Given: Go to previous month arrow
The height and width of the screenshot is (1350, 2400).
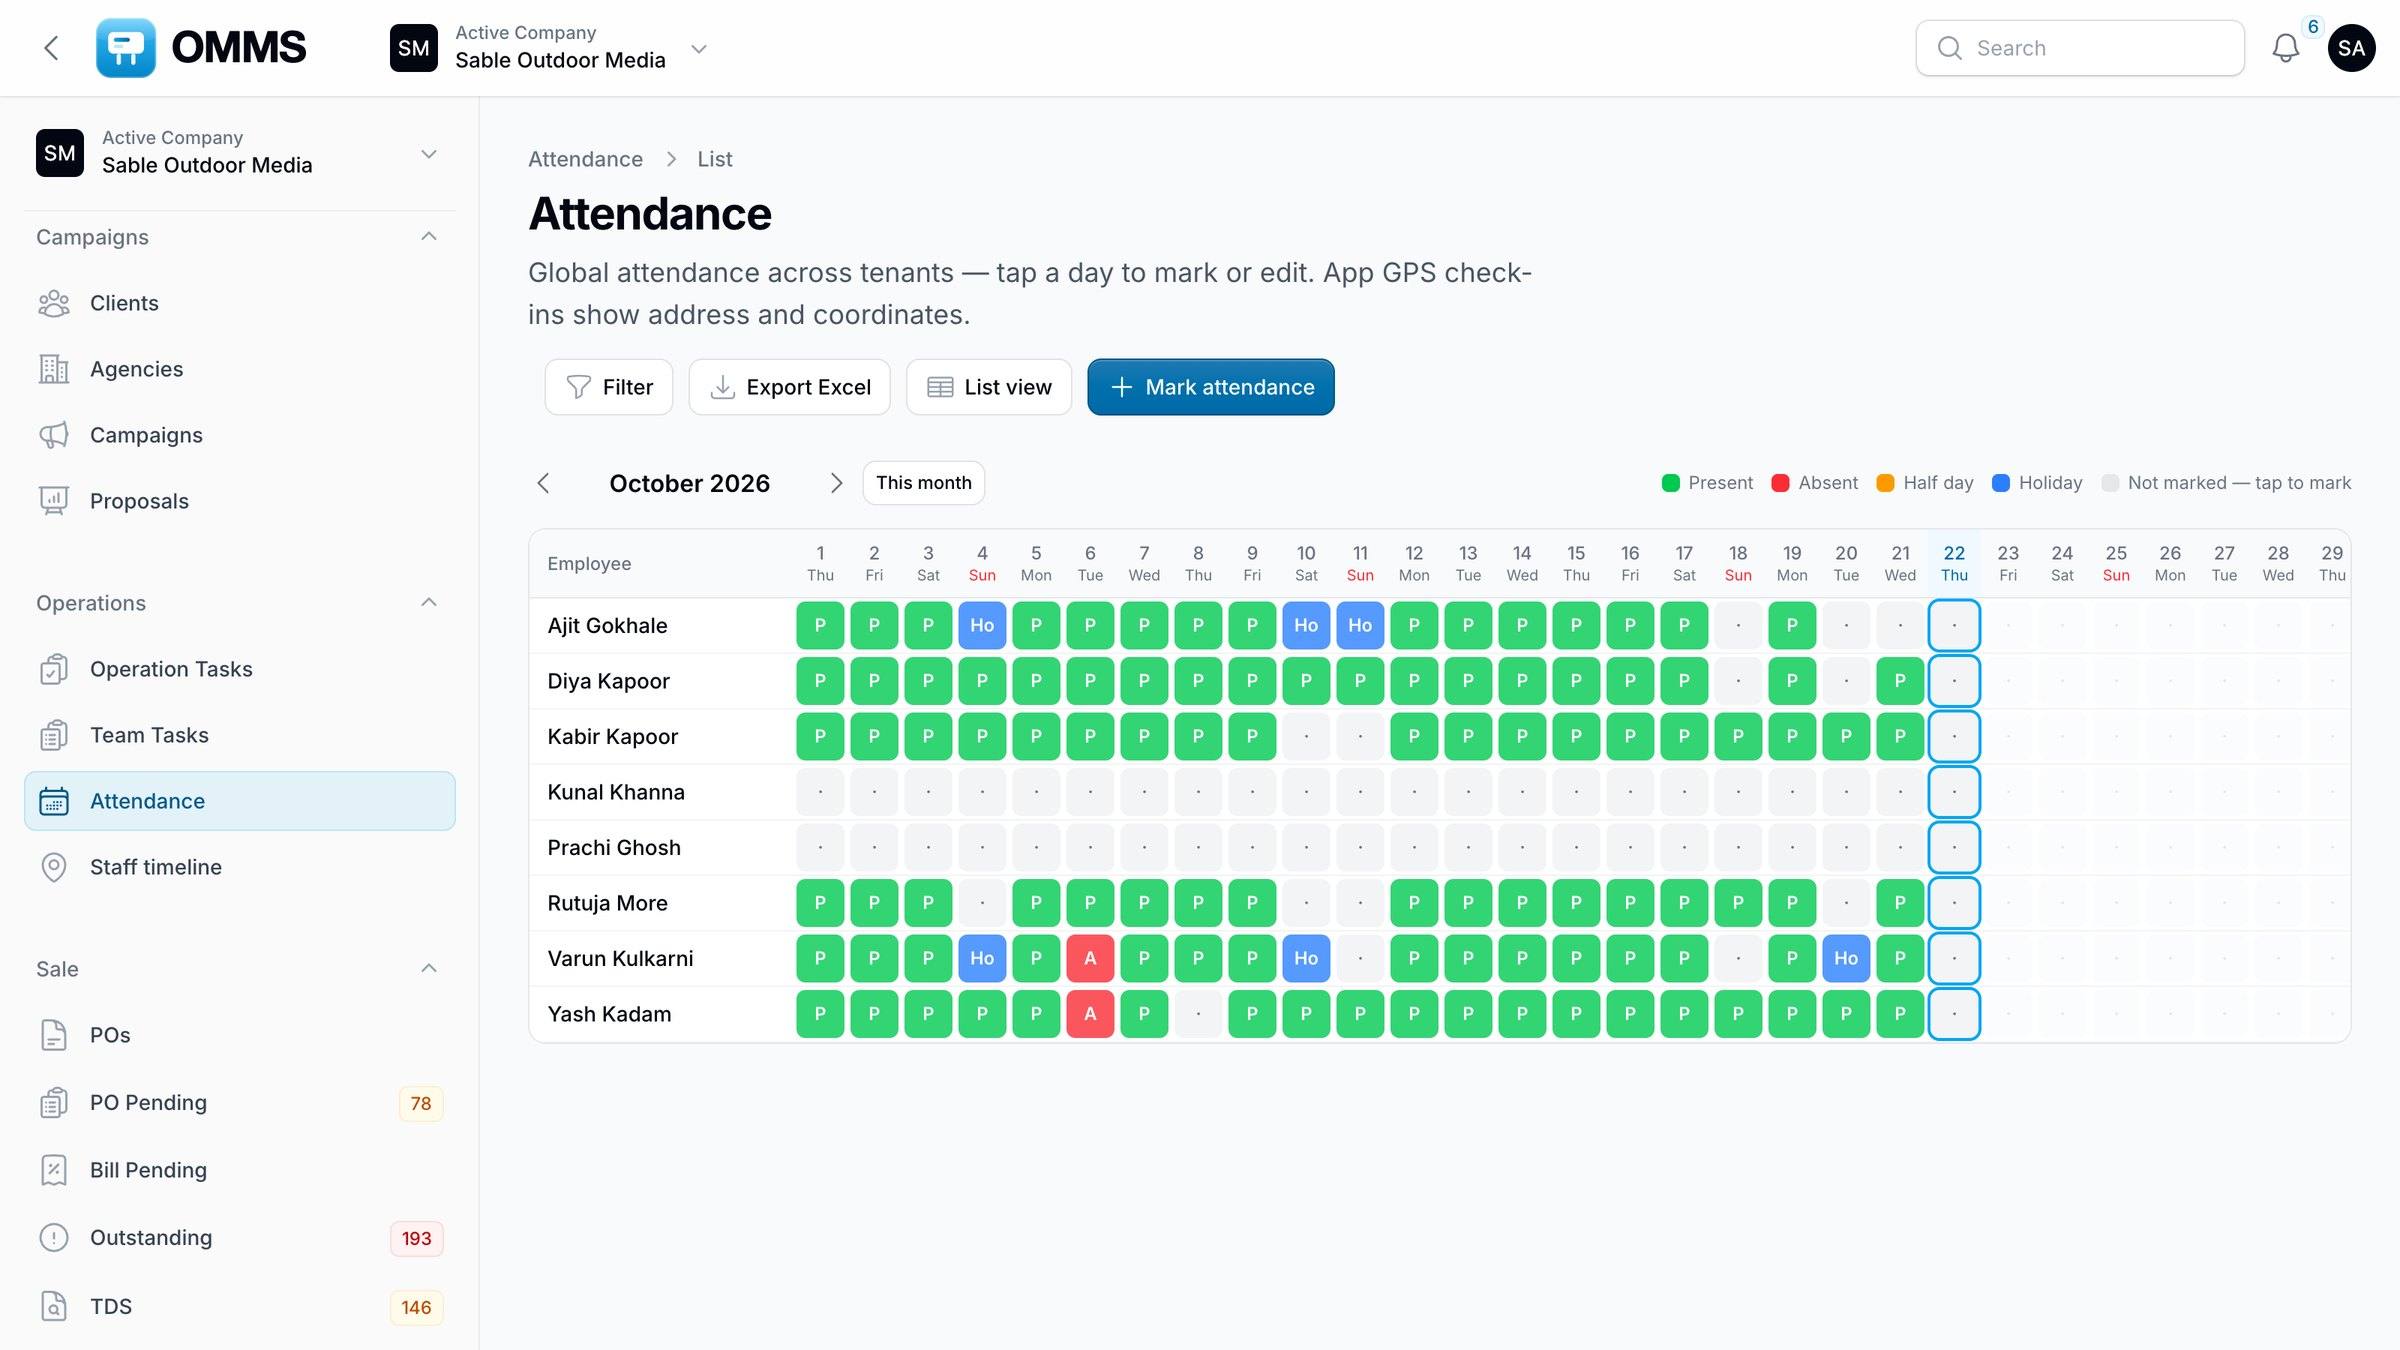Looking at the screenshot, I should (x=544, y=483).
